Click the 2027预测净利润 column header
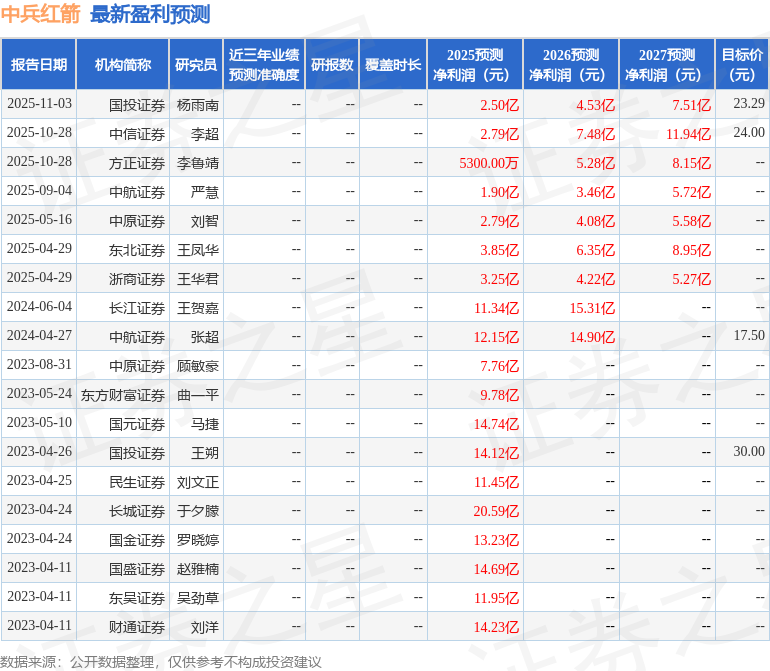The width and height of the screenshot is (770, 671). coord(667,64)
